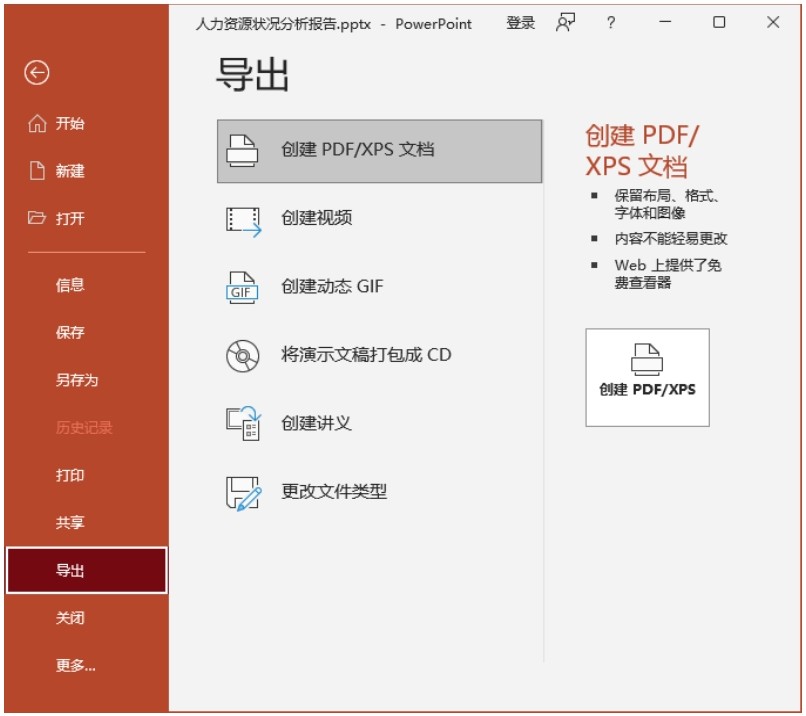This screenshot has height=716, width=806.
Task: Click the handout icon for 创建讲义
Action: click(x=243, y=423)
